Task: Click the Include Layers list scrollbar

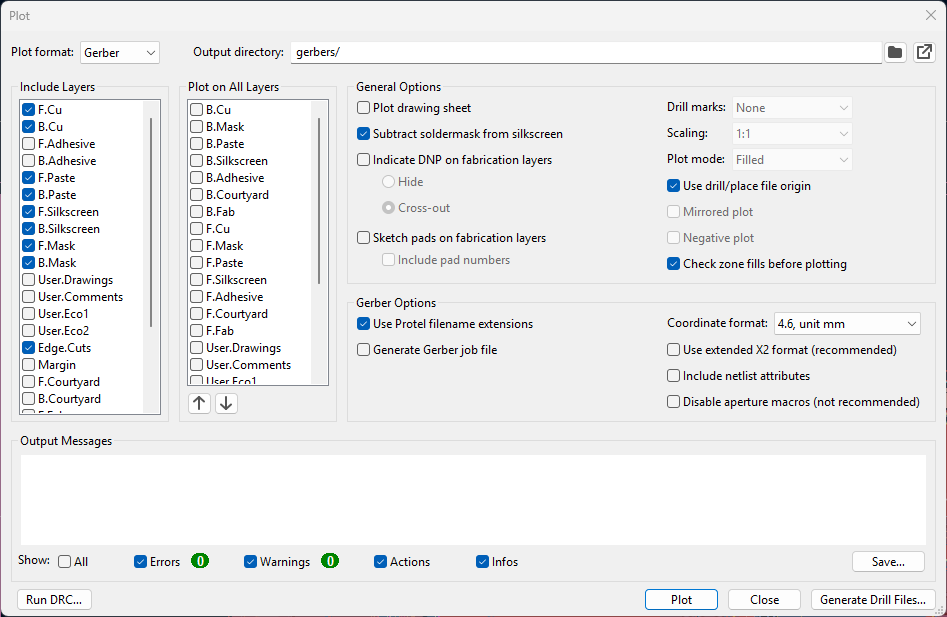Action: 151,220
